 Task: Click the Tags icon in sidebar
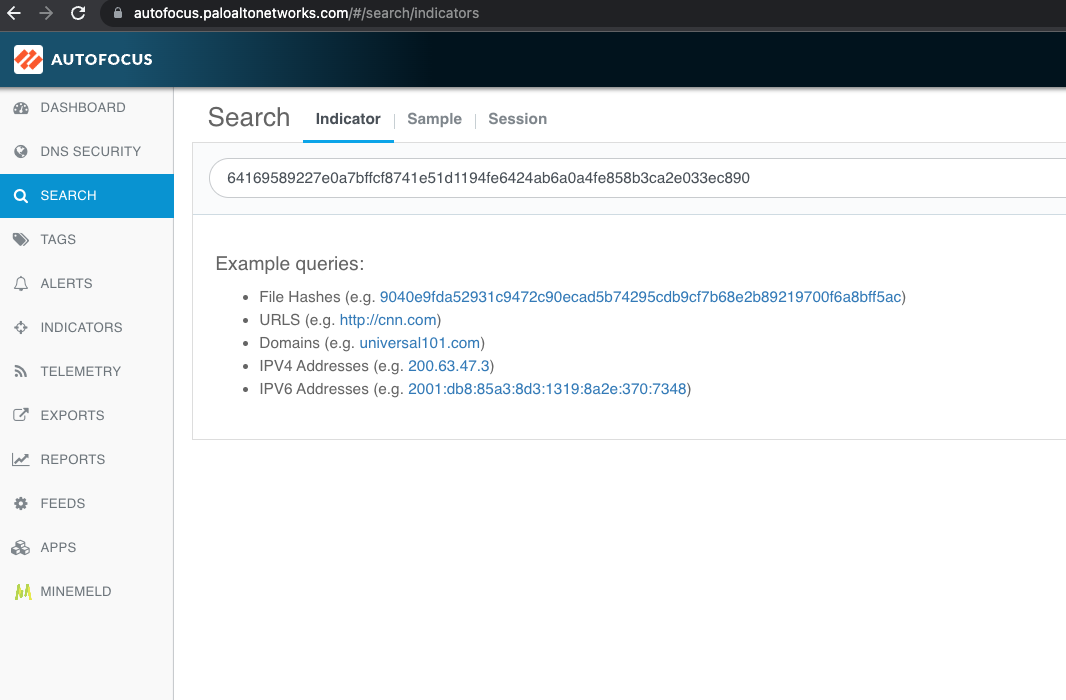(20, 240)
